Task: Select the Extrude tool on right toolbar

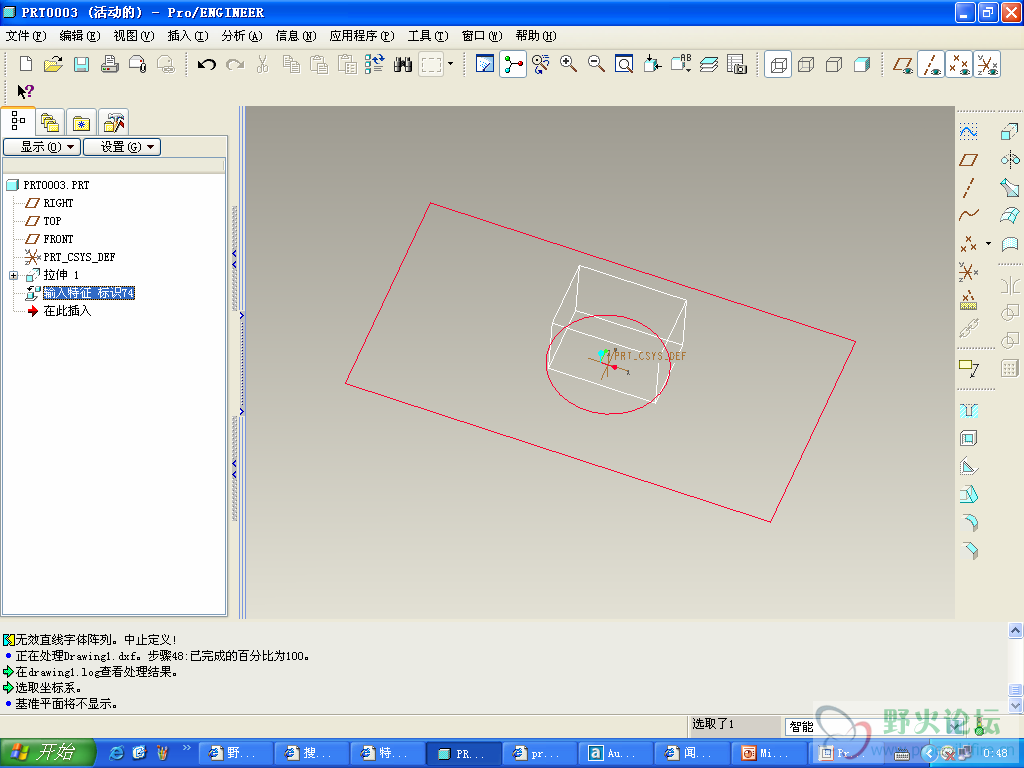Action: coord(1010,131)
